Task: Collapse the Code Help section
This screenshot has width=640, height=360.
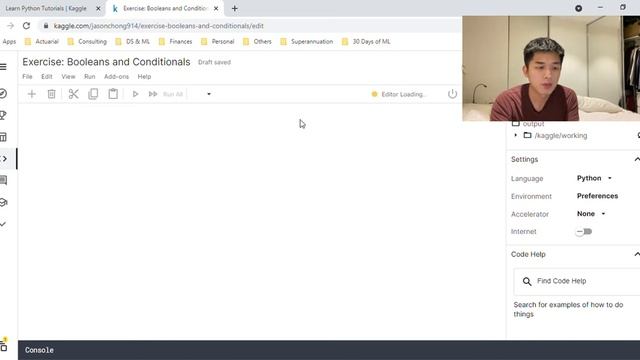Action: click(636, 254)
